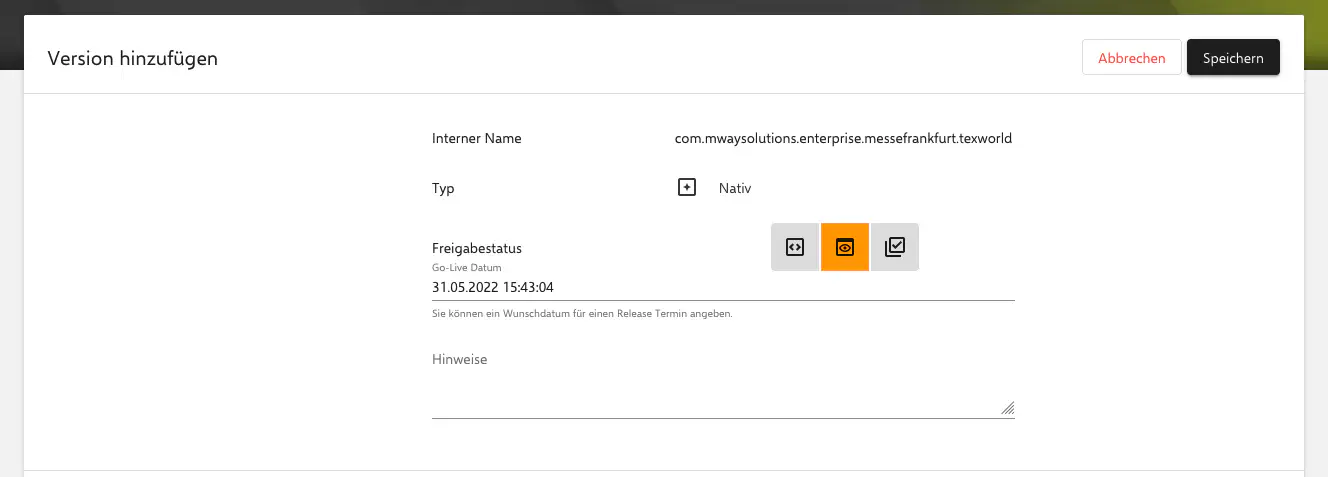Screen dimensions: 1328x477
Task: Click the Hinweise textarea resize handle
Action: point(1007,408)
